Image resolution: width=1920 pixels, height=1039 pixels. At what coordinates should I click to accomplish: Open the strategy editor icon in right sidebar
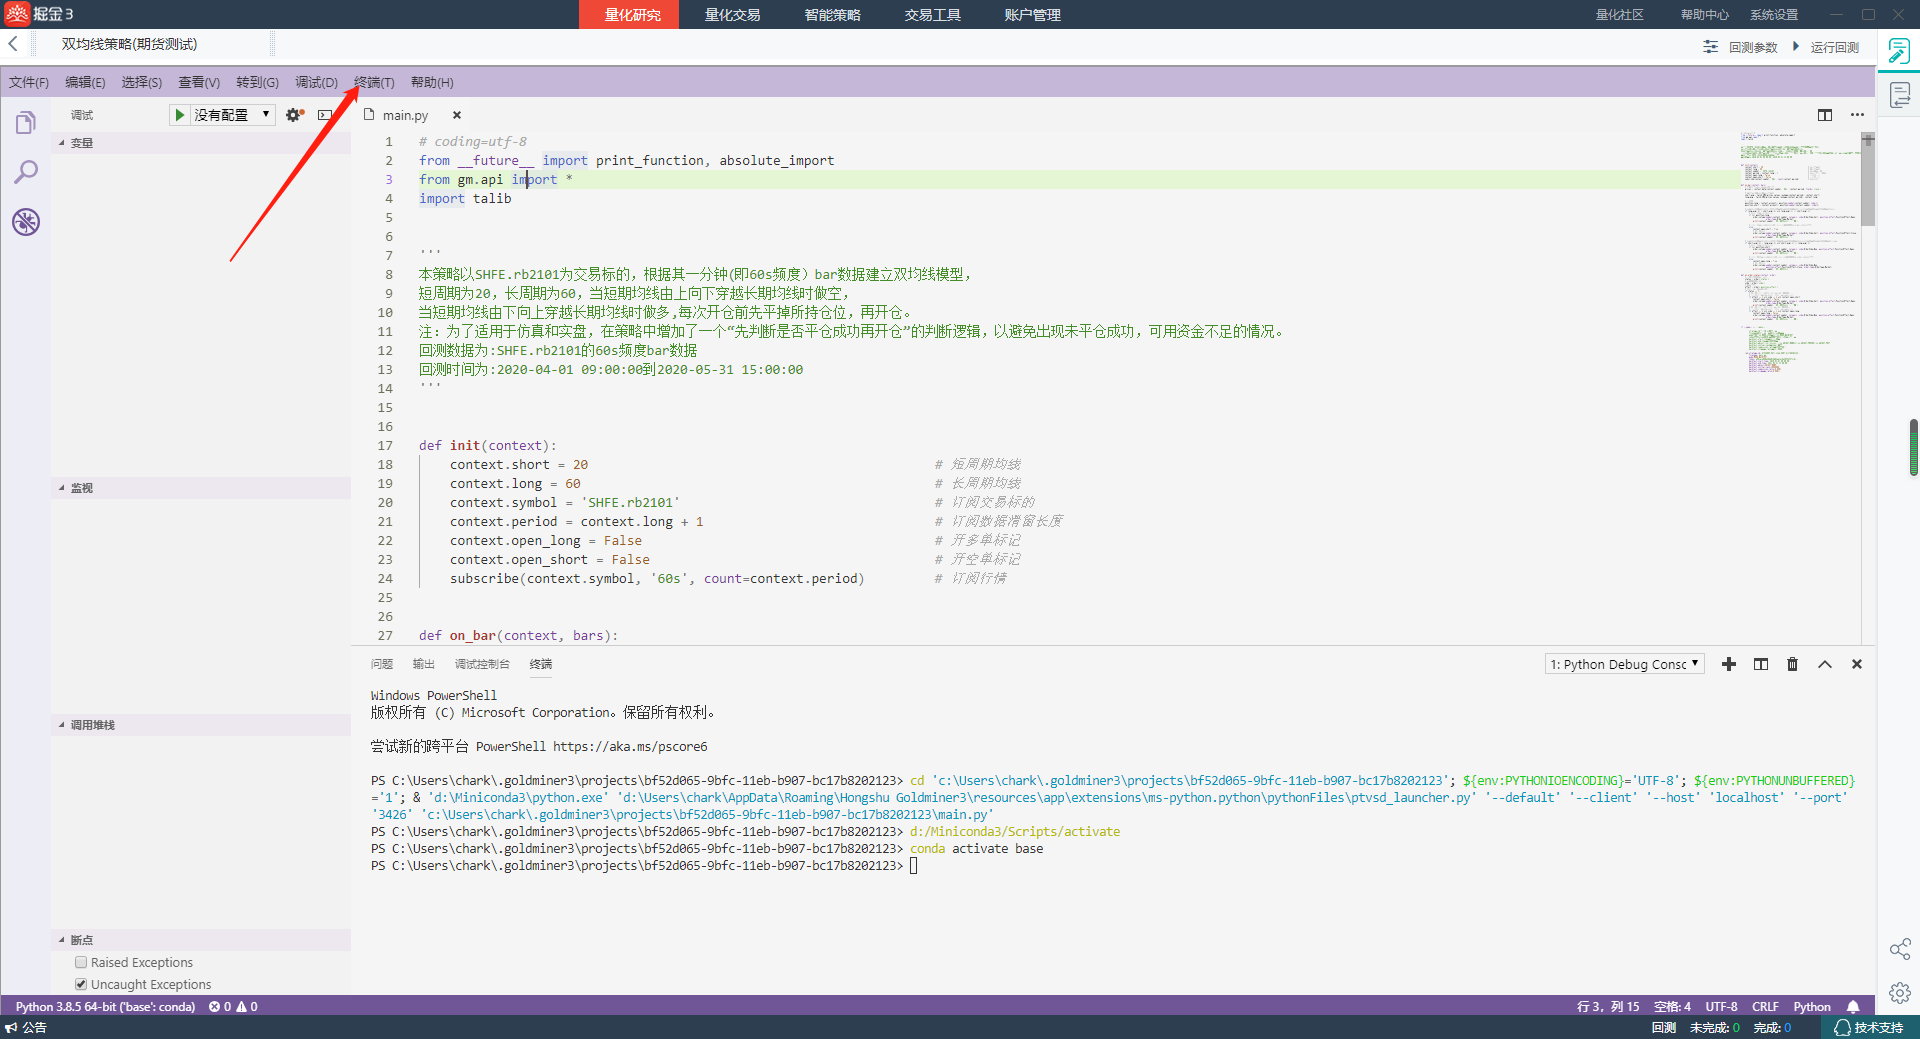1900,51
